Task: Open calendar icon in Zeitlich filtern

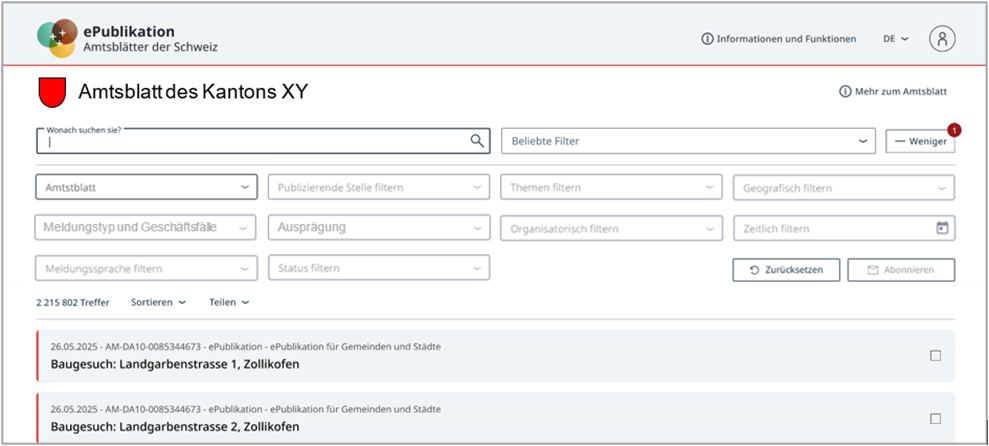Action: (x=941, y=228)
